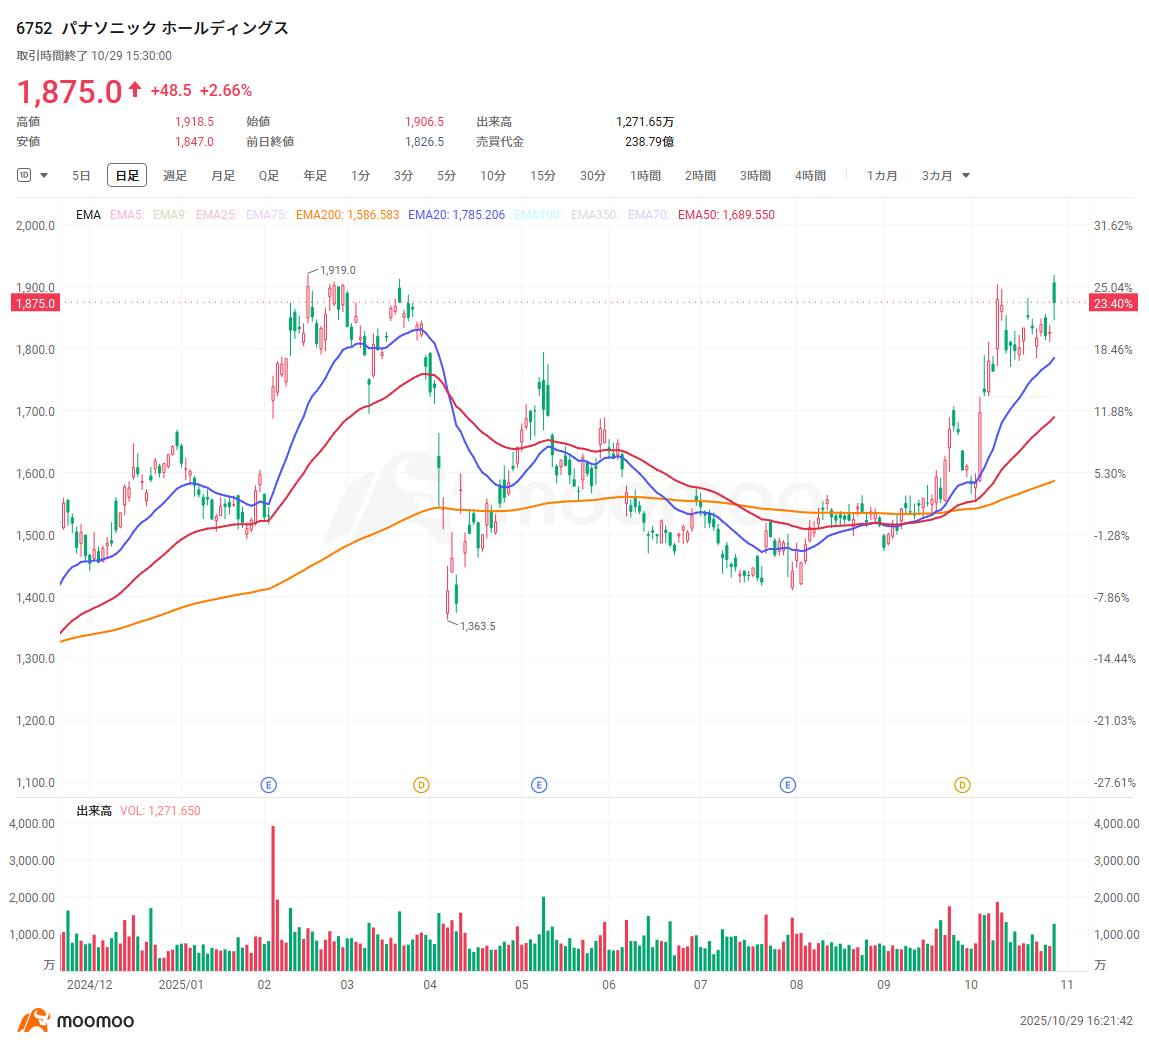1149x1047 pixels.
Task: Click the 高値 value 1,918.5
Action: (x=194, y=122)
